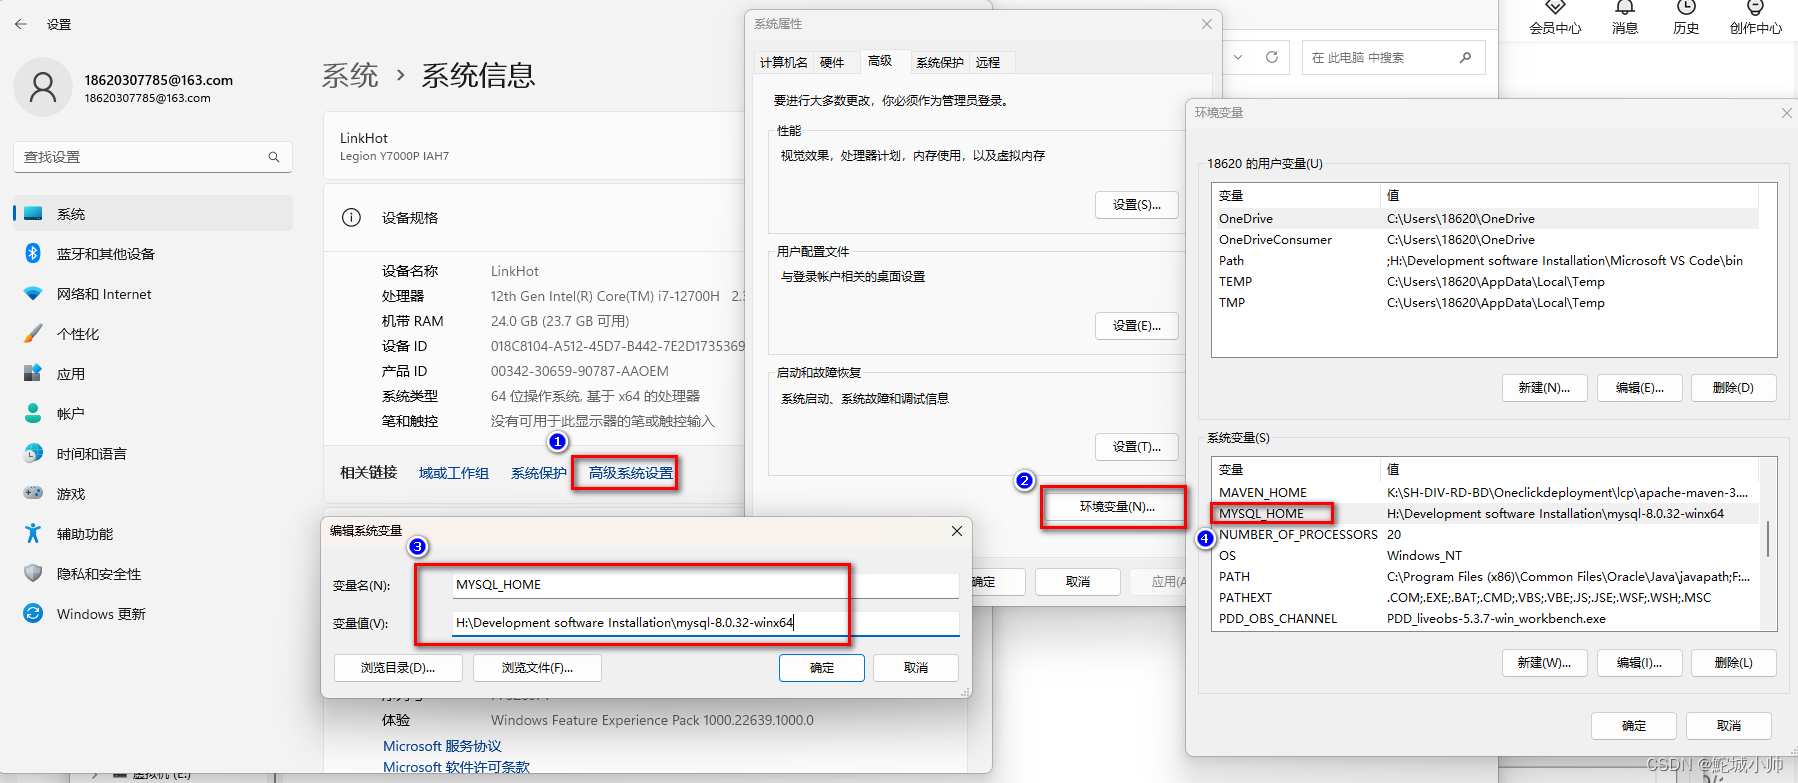Open the System category in sidebar

(x=153, y=214)
